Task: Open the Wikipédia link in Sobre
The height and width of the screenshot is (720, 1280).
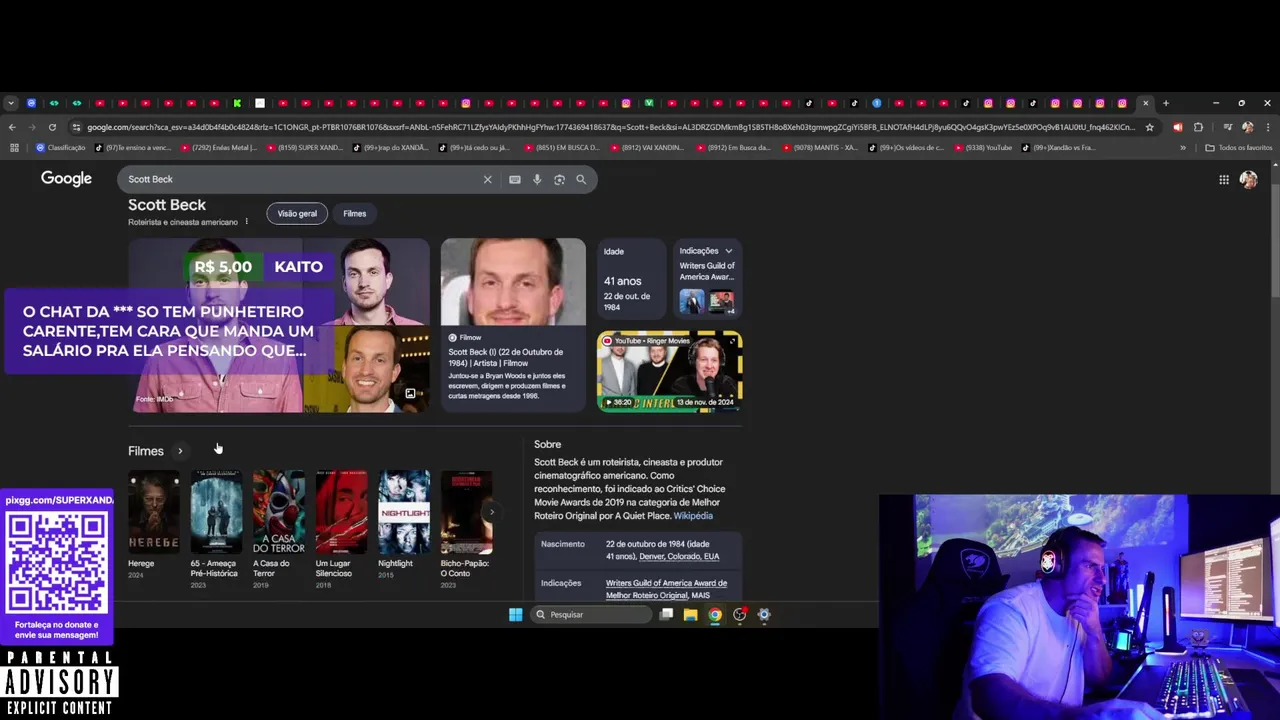Action: click(693, 516)
